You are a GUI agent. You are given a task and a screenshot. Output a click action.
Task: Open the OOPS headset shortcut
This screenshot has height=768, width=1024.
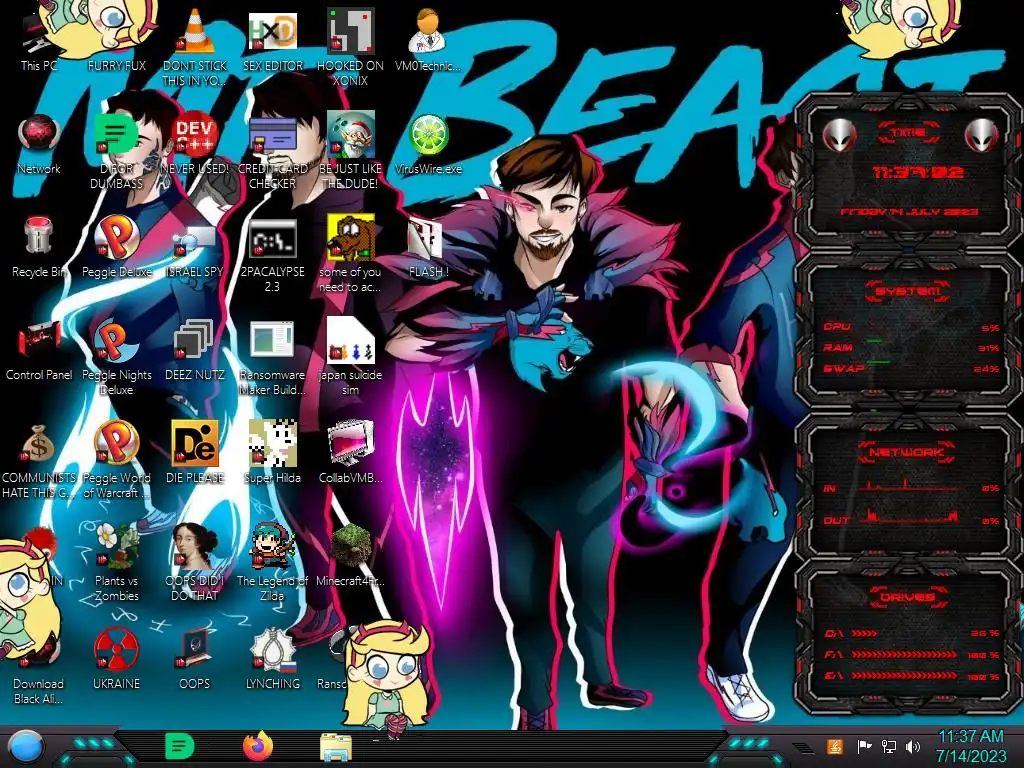pos(195,660)
